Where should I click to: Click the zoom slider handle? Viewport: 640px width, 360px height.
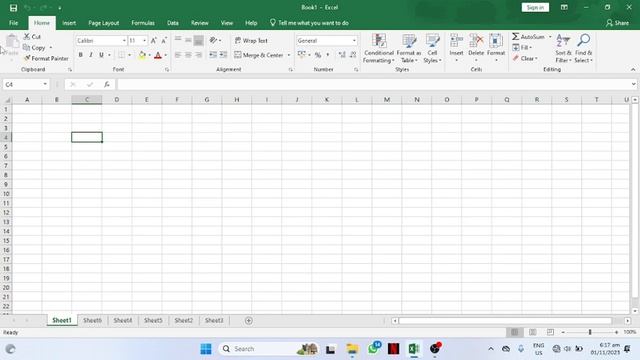pyautogui.click(x=590, y=332)
